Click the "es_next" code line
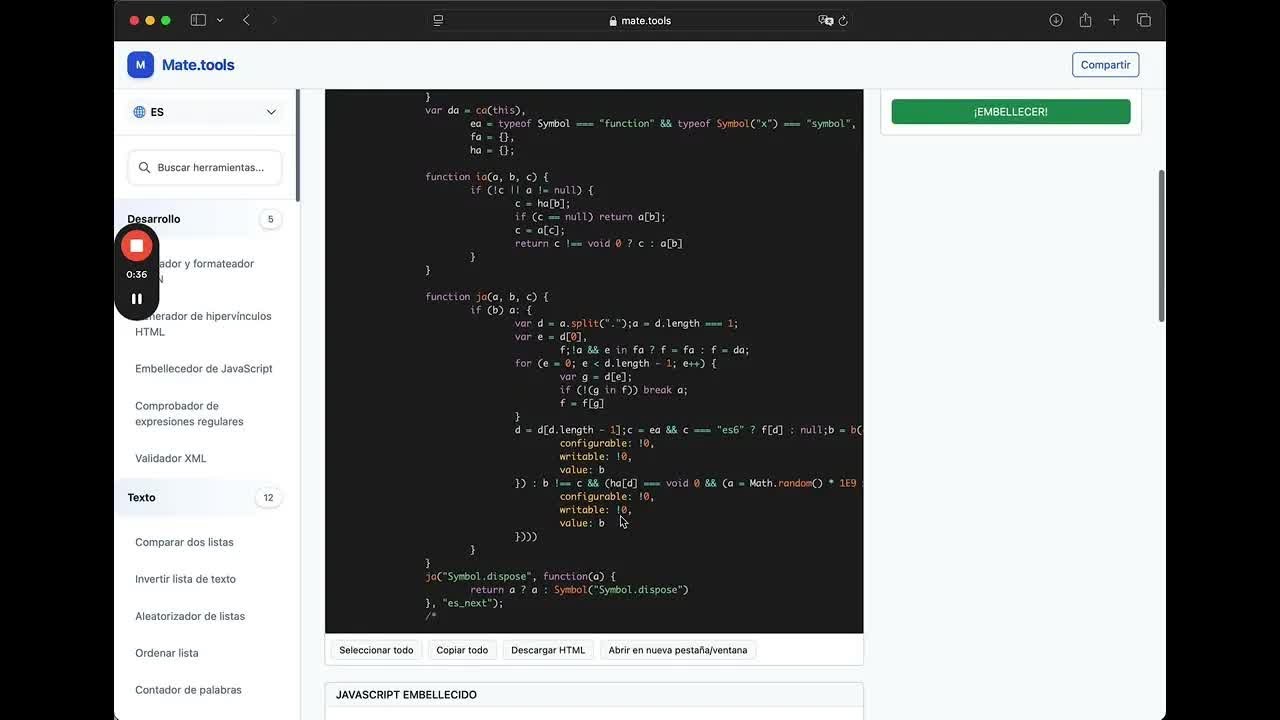 coord(464,603)
